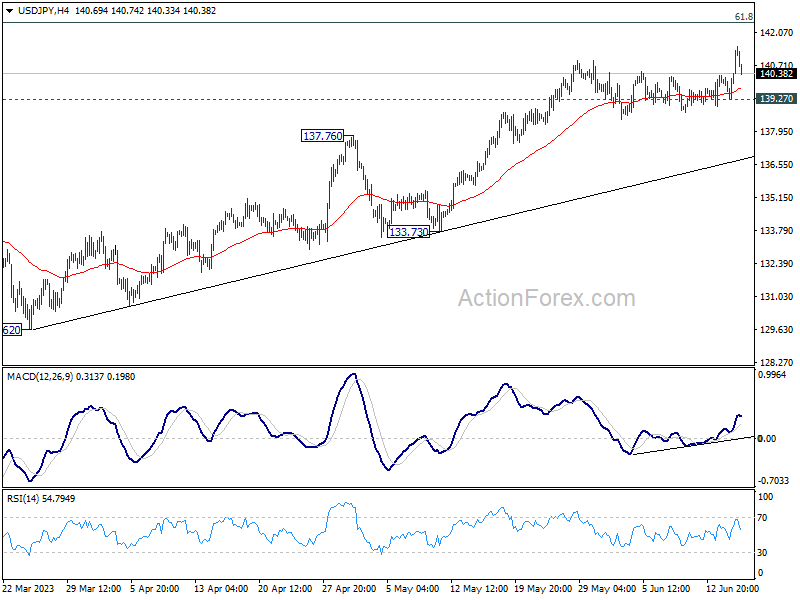Image resolution: width=800 pixels, height=600 pixels.
Task: Click the 27 Apr 20:00 time label
Action: (x=349, y=589)
